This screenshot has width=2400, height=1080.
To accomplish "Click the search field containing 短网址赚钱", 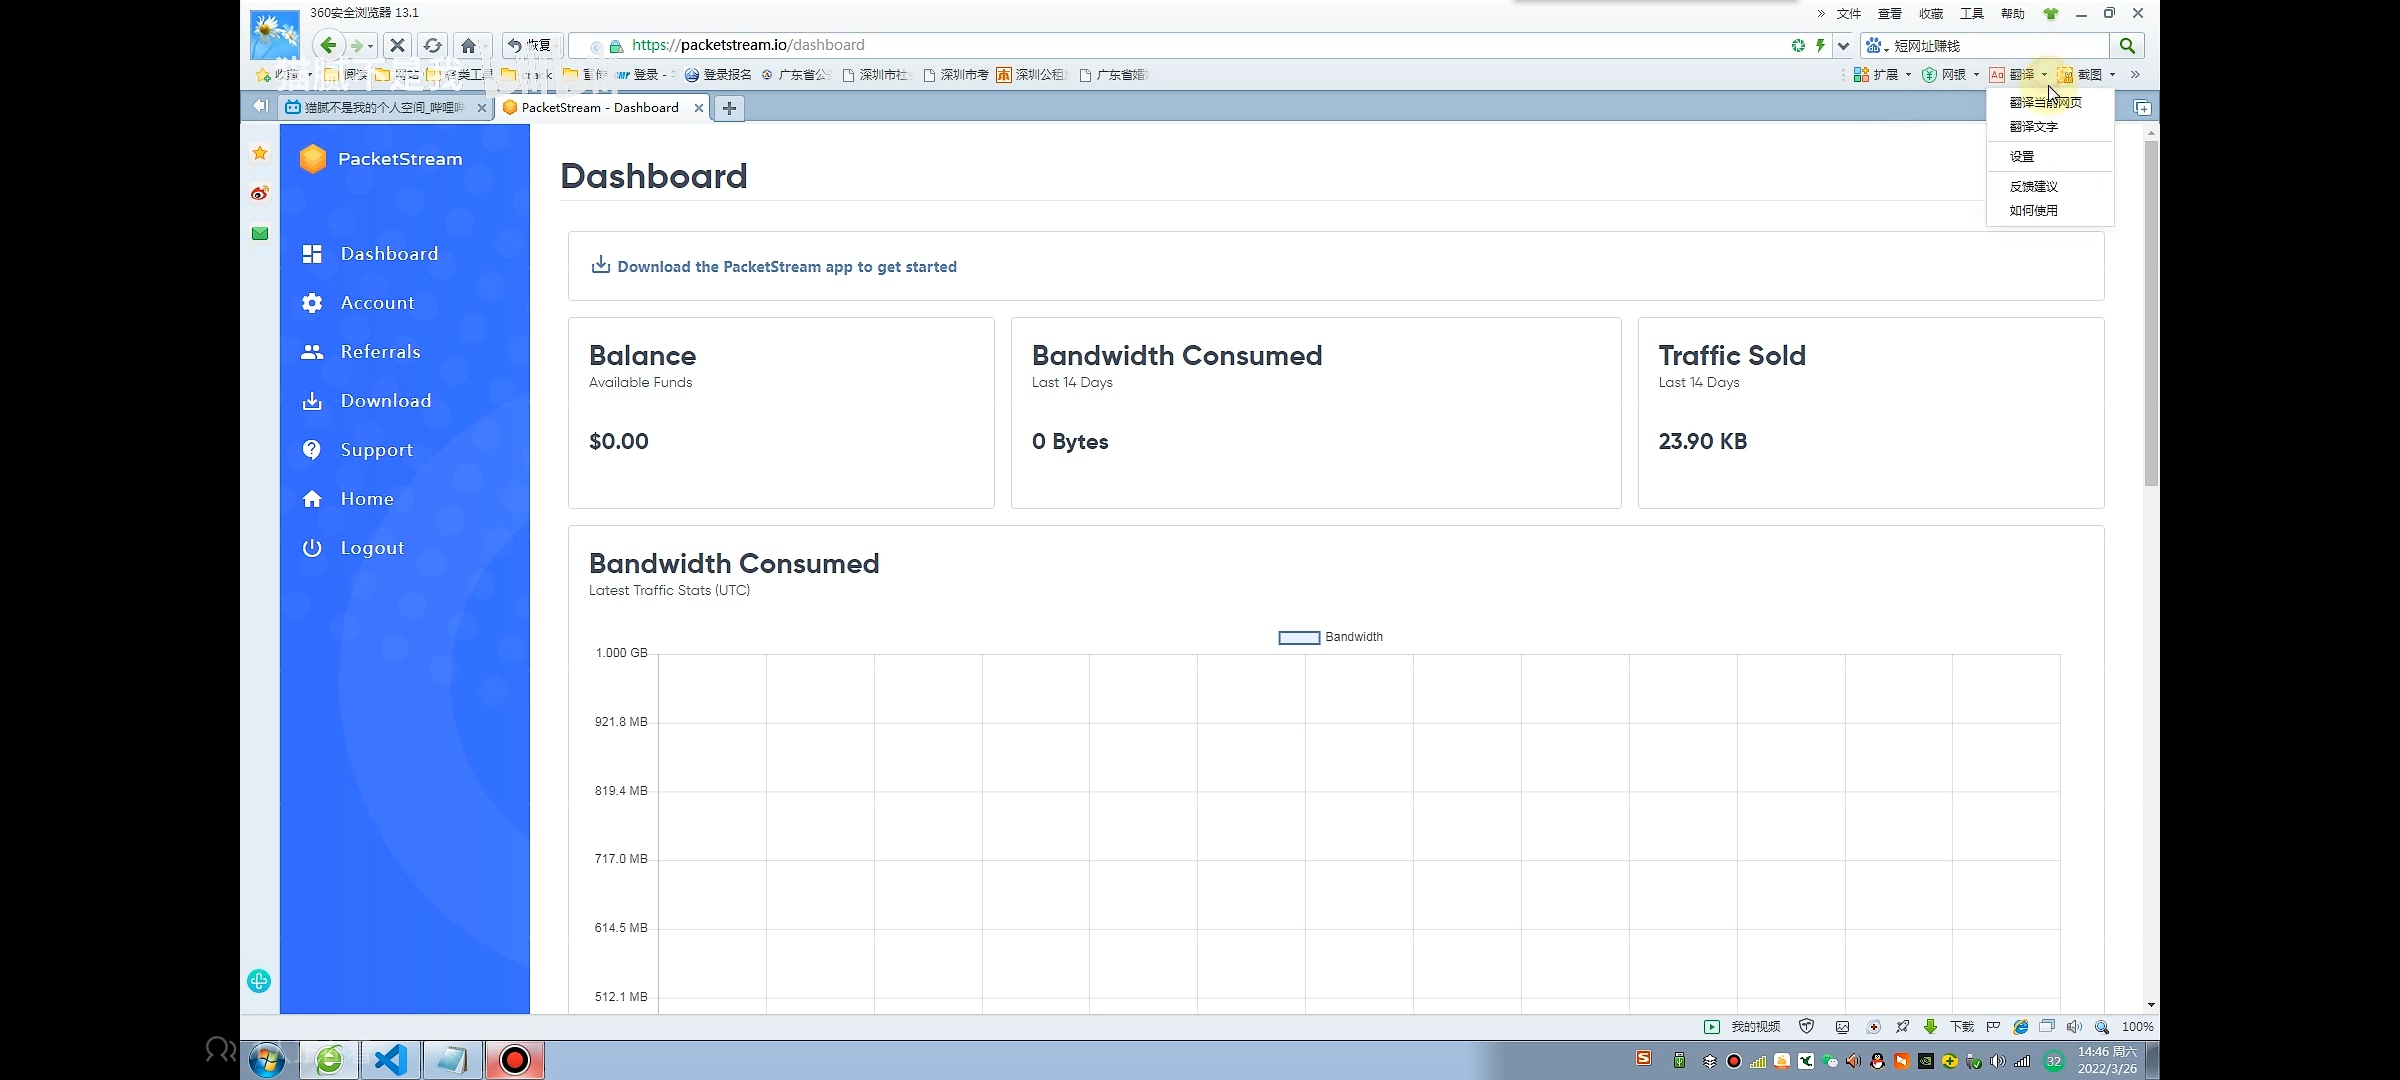I will pyautogui.click(x=2000, y=46).
